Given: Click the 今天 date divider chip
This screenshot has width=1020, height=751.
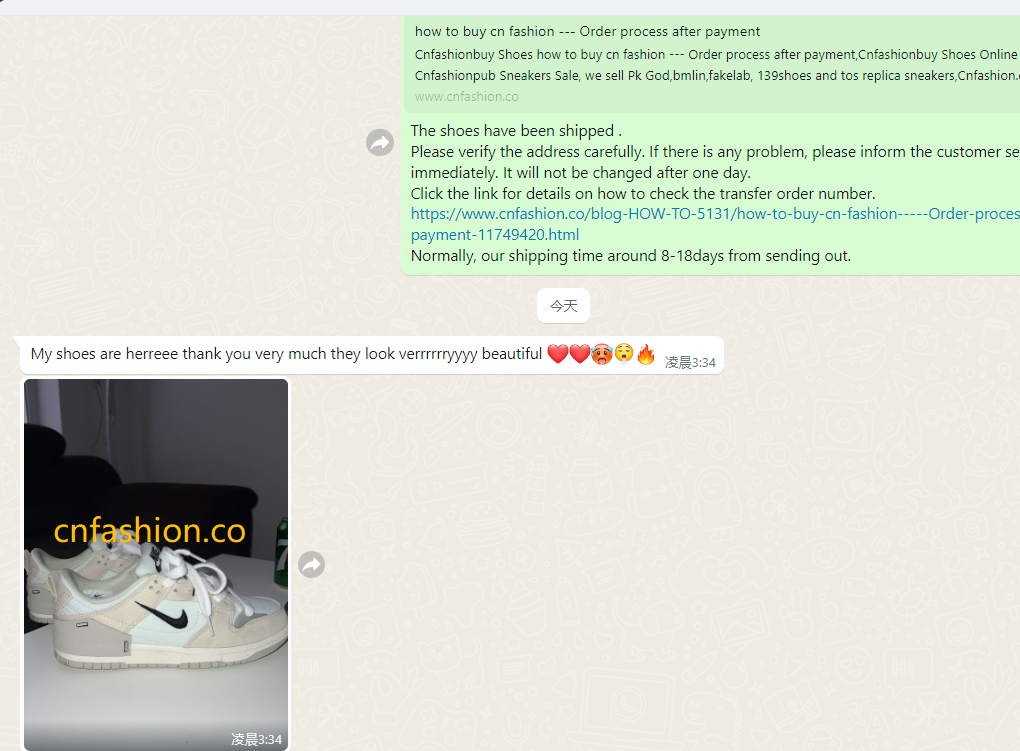Looking at the screenshot, I should point(563,306).
